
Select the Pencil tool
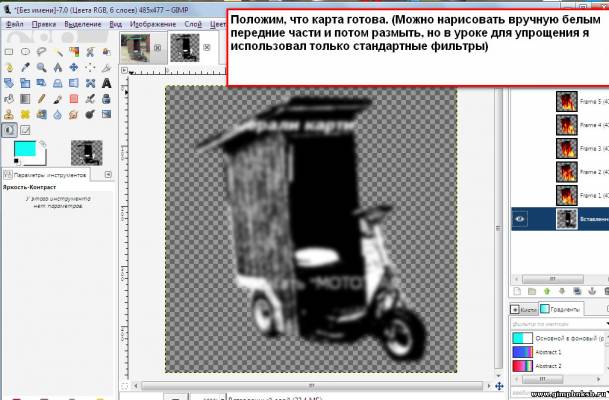(42, 99)
